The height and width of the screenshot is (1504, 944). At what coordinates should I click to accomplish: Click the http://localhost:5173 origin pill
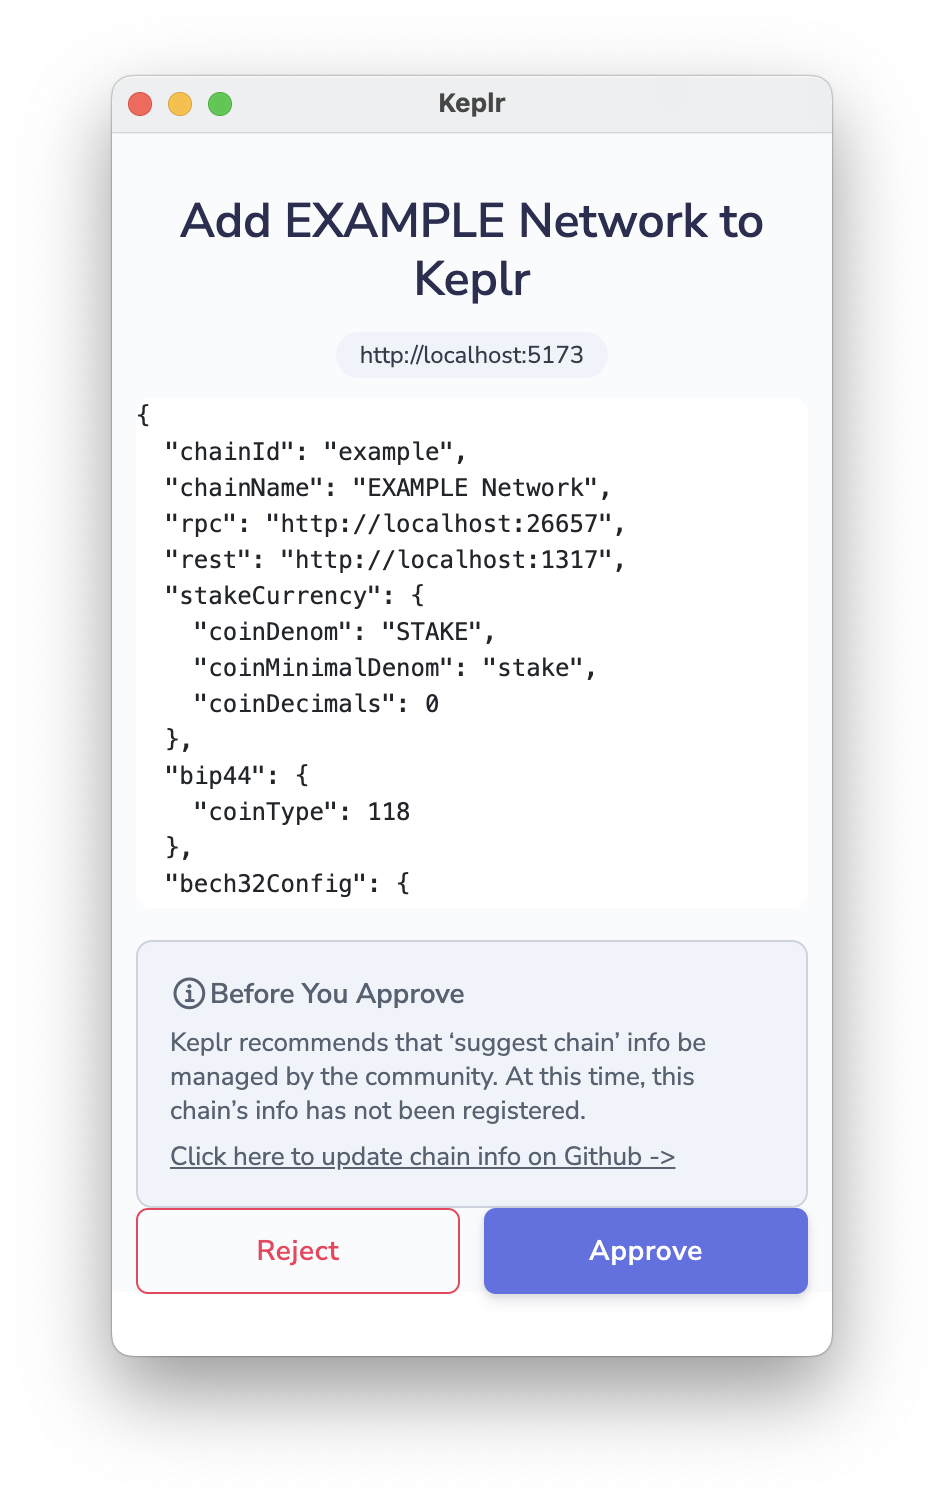coord(471,355)
